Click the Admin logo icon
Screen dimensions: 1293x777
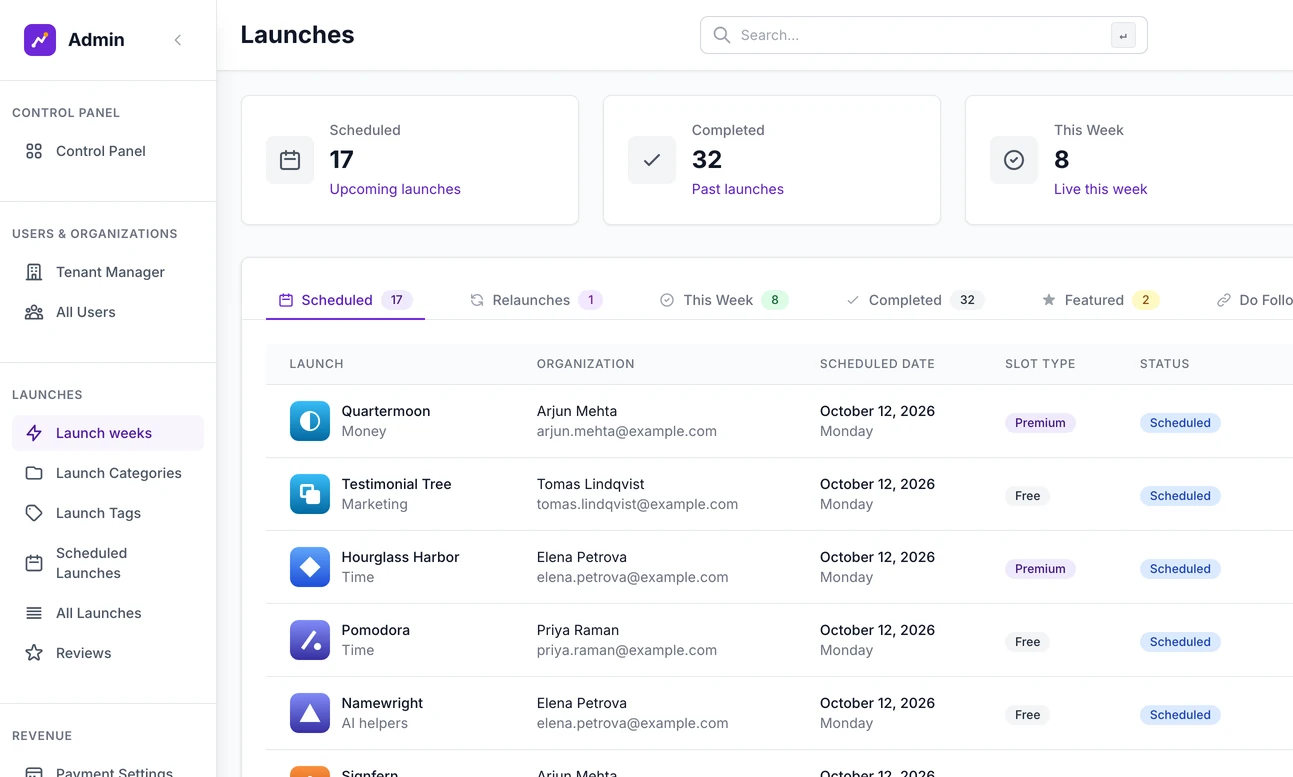(x=40, y=40)
